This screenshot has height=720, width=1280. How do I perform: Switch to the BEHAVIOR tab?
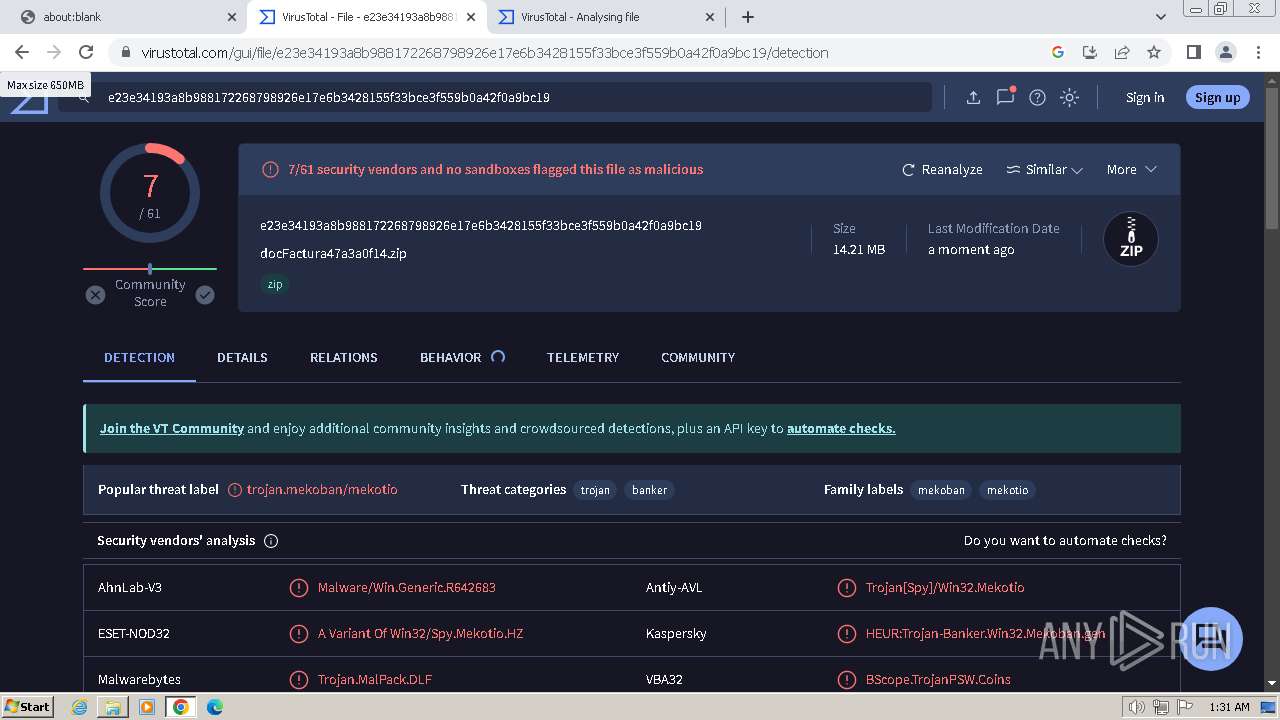450,357
